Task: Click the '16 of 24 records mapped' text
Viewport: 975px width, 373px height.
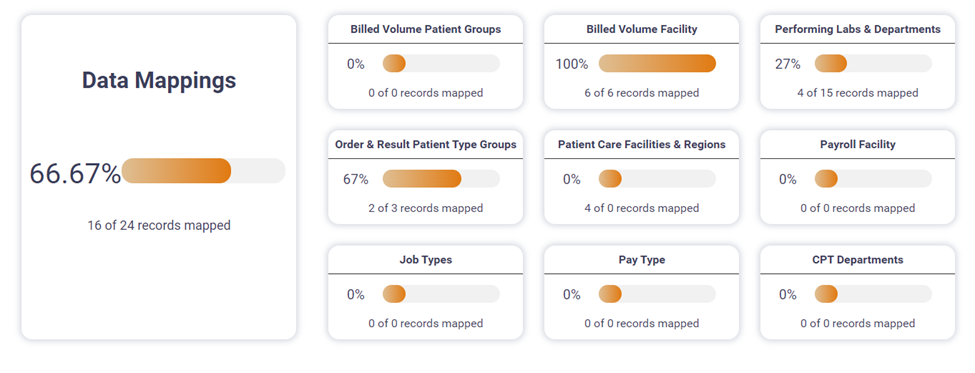Action: point(159,225)
